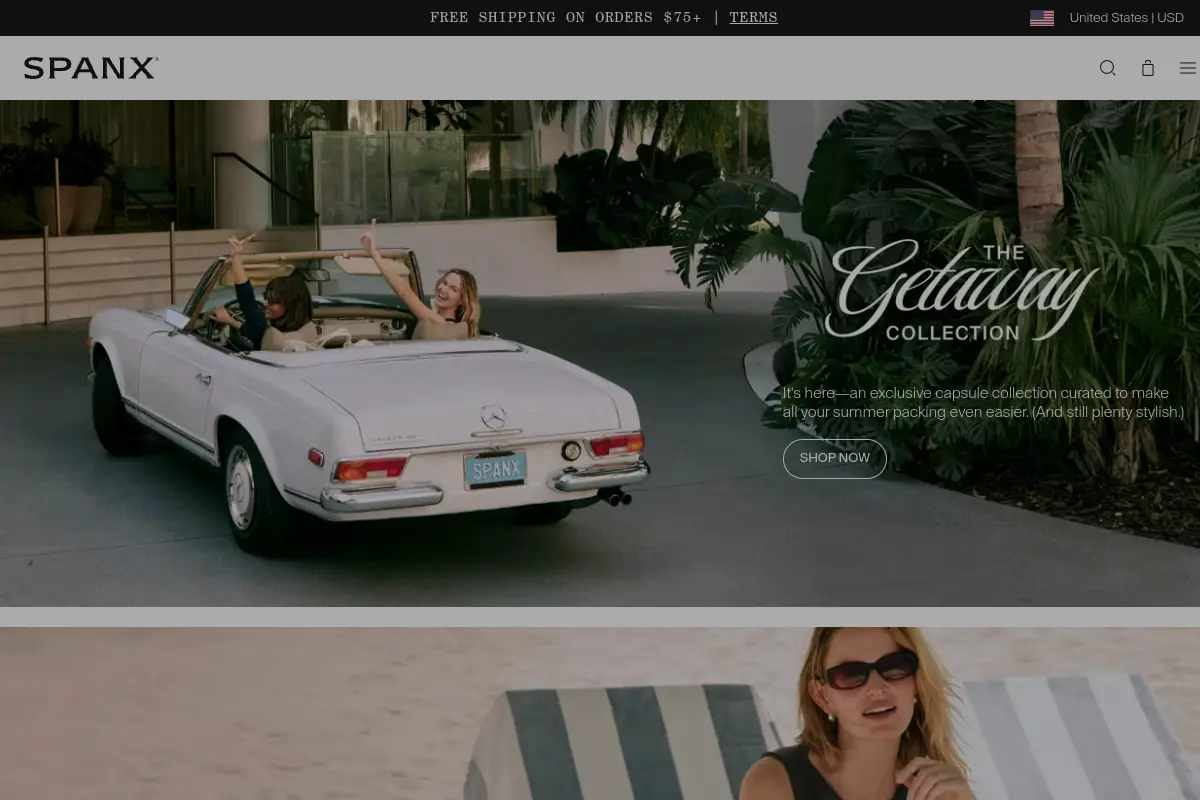Open the shopping bag icon
The image size is (1200, 800).
(x=1148, y=68)
